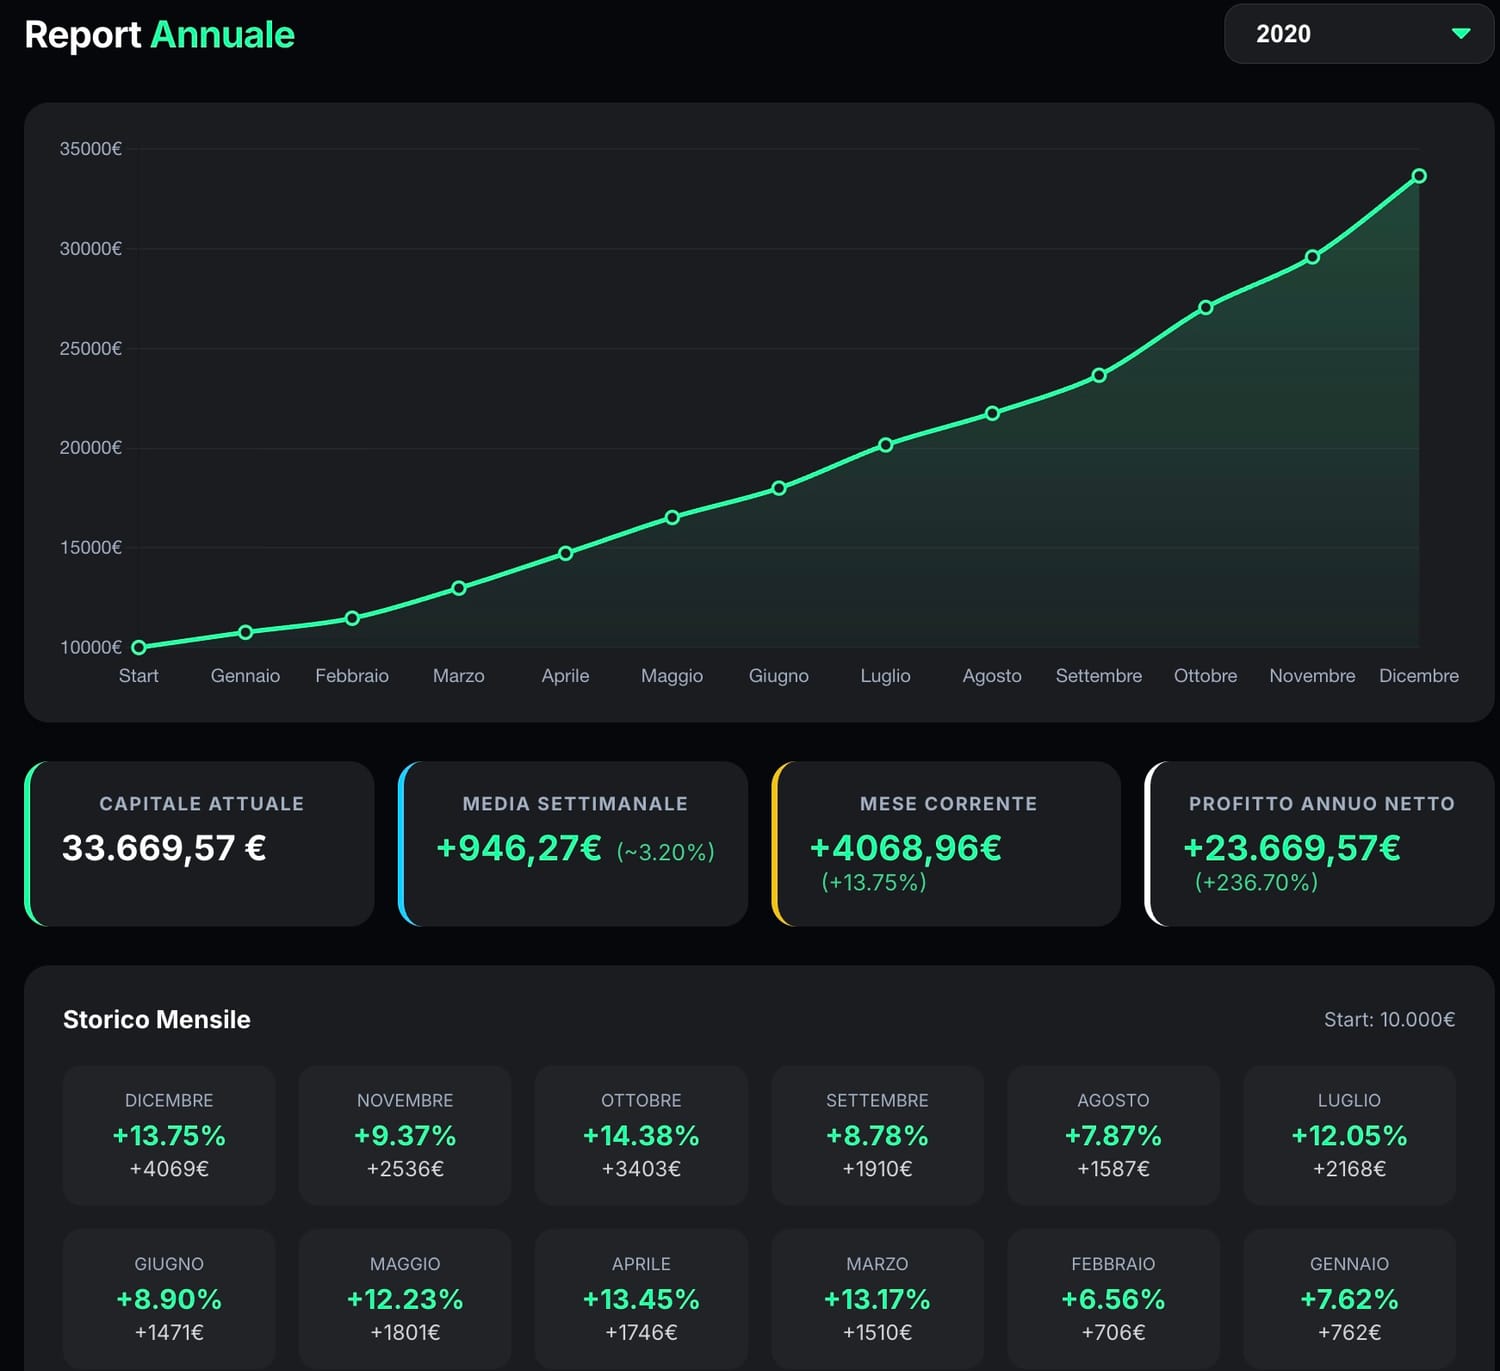Viewport: 1500px width, 1371px height.
Task: Toggle the Capitale Attuale card highlight
Action: [200, 843]
